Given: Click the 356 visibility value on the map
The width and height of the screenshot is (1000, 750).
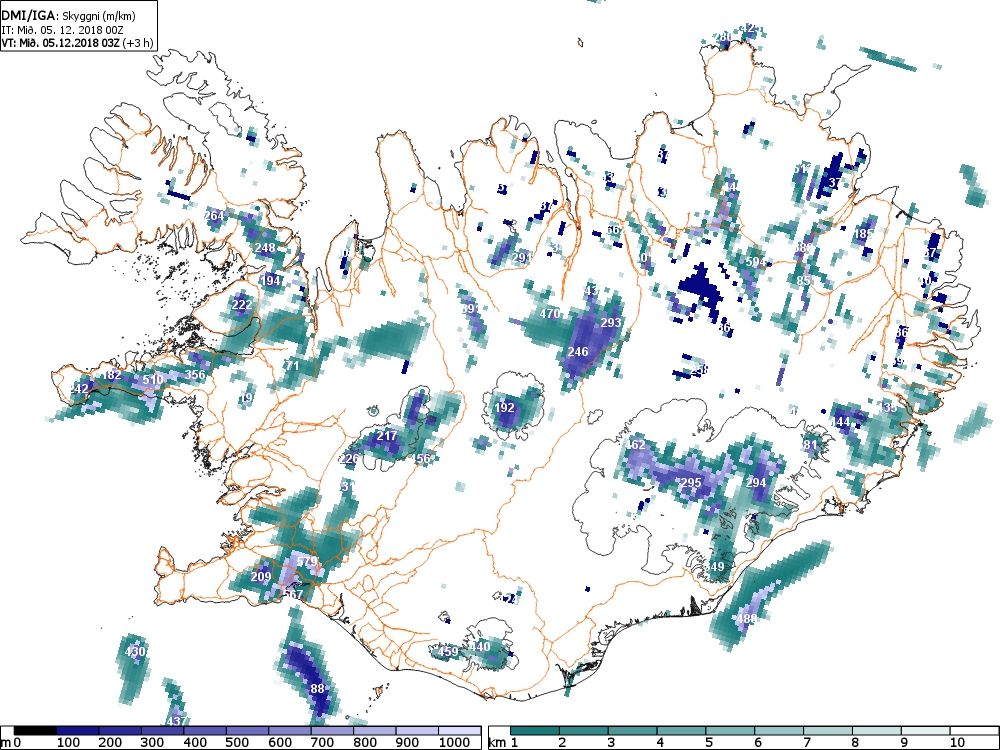Looking at the screenshot, I should [195, 375].
